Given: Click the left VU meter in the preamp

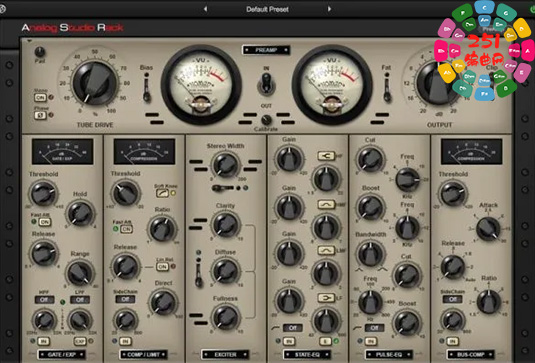Looking at the screenshot, I should click(201, 85).
